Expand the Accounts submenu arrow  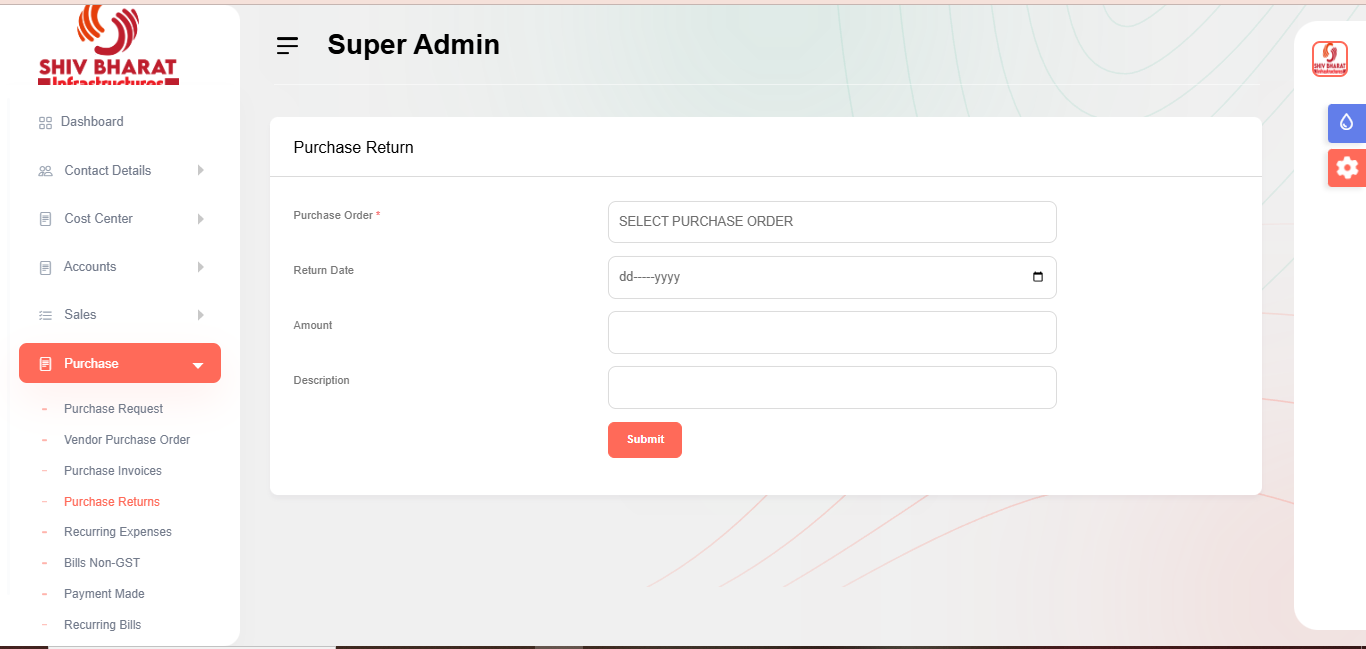pos(200,267)
